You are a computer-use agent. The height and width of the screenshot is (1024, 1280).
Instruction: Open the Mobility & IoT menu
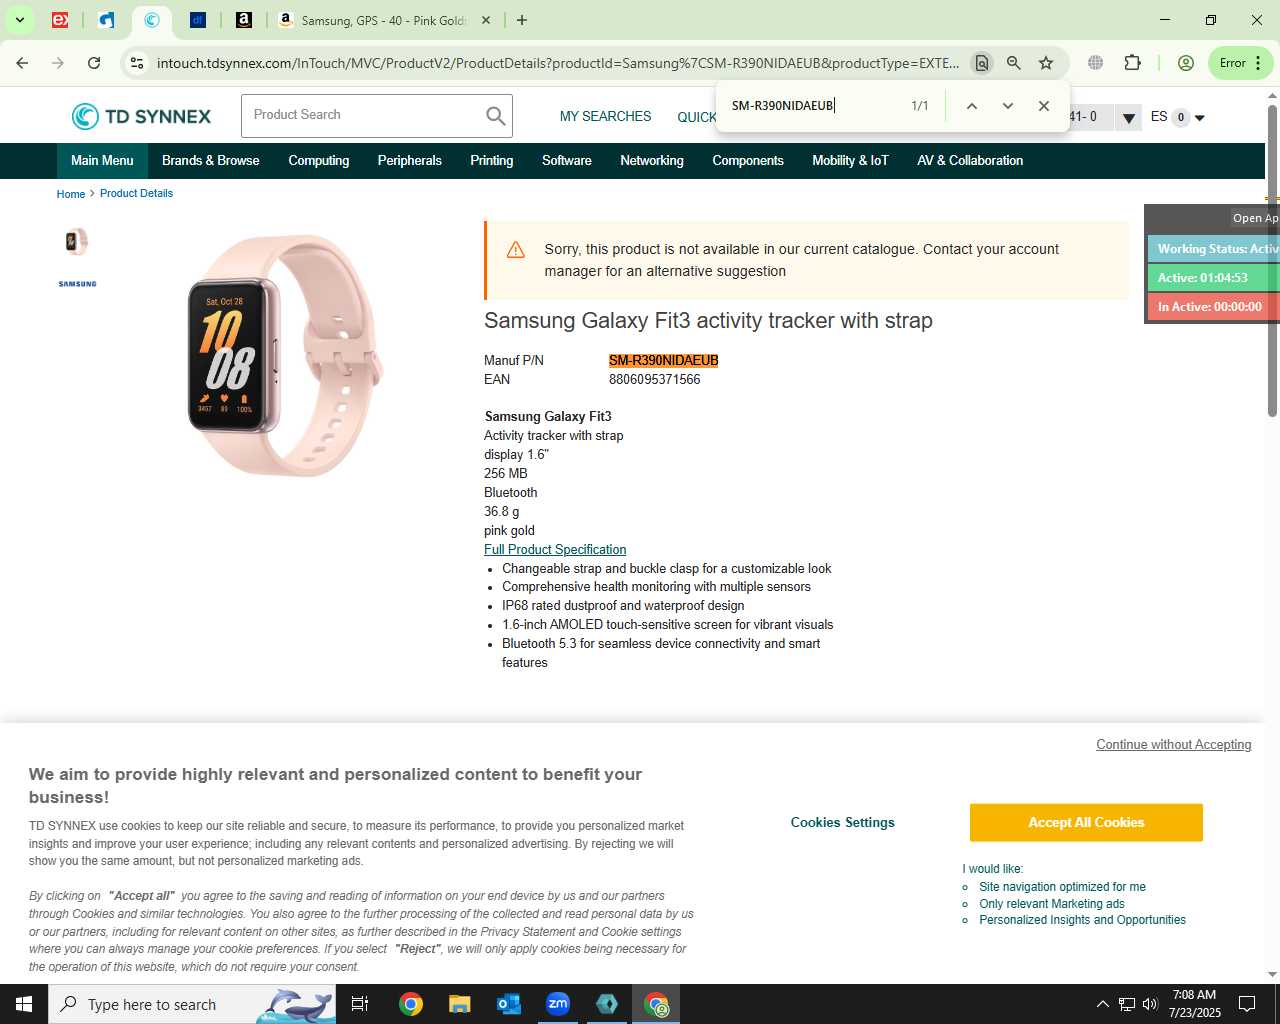850,161
